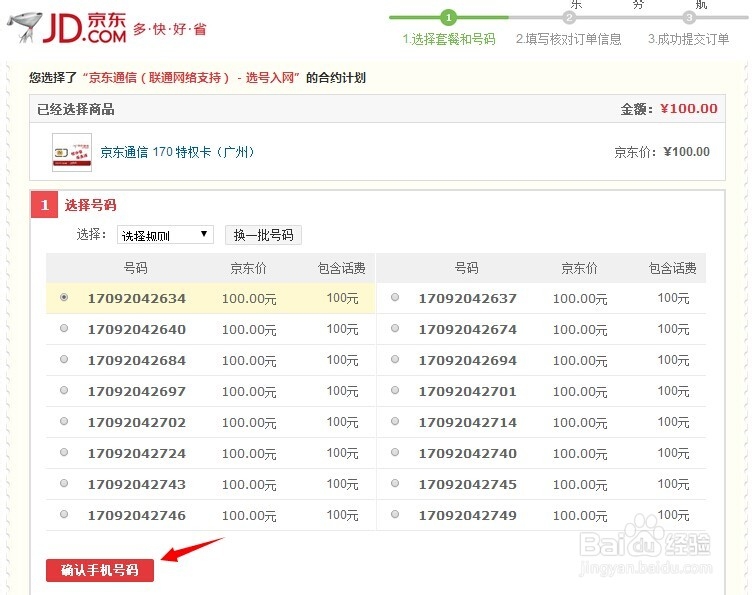
Task: Click the 选择号码 section title
Action: coord(91,205)
